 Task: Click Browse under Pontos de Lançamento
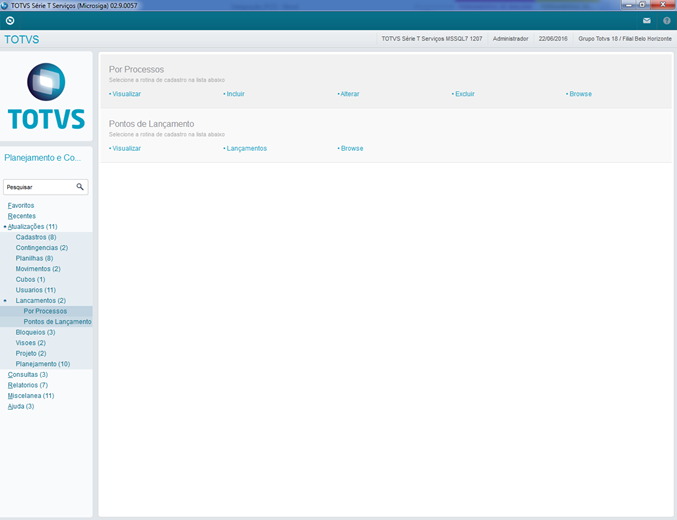tap(352, 149)
